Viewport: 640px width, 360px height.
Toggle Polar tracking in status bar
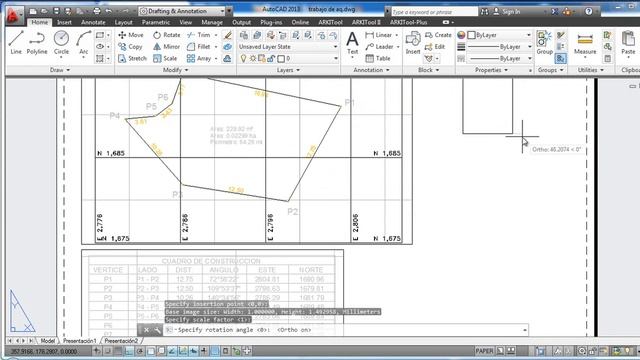pos(140,351)
